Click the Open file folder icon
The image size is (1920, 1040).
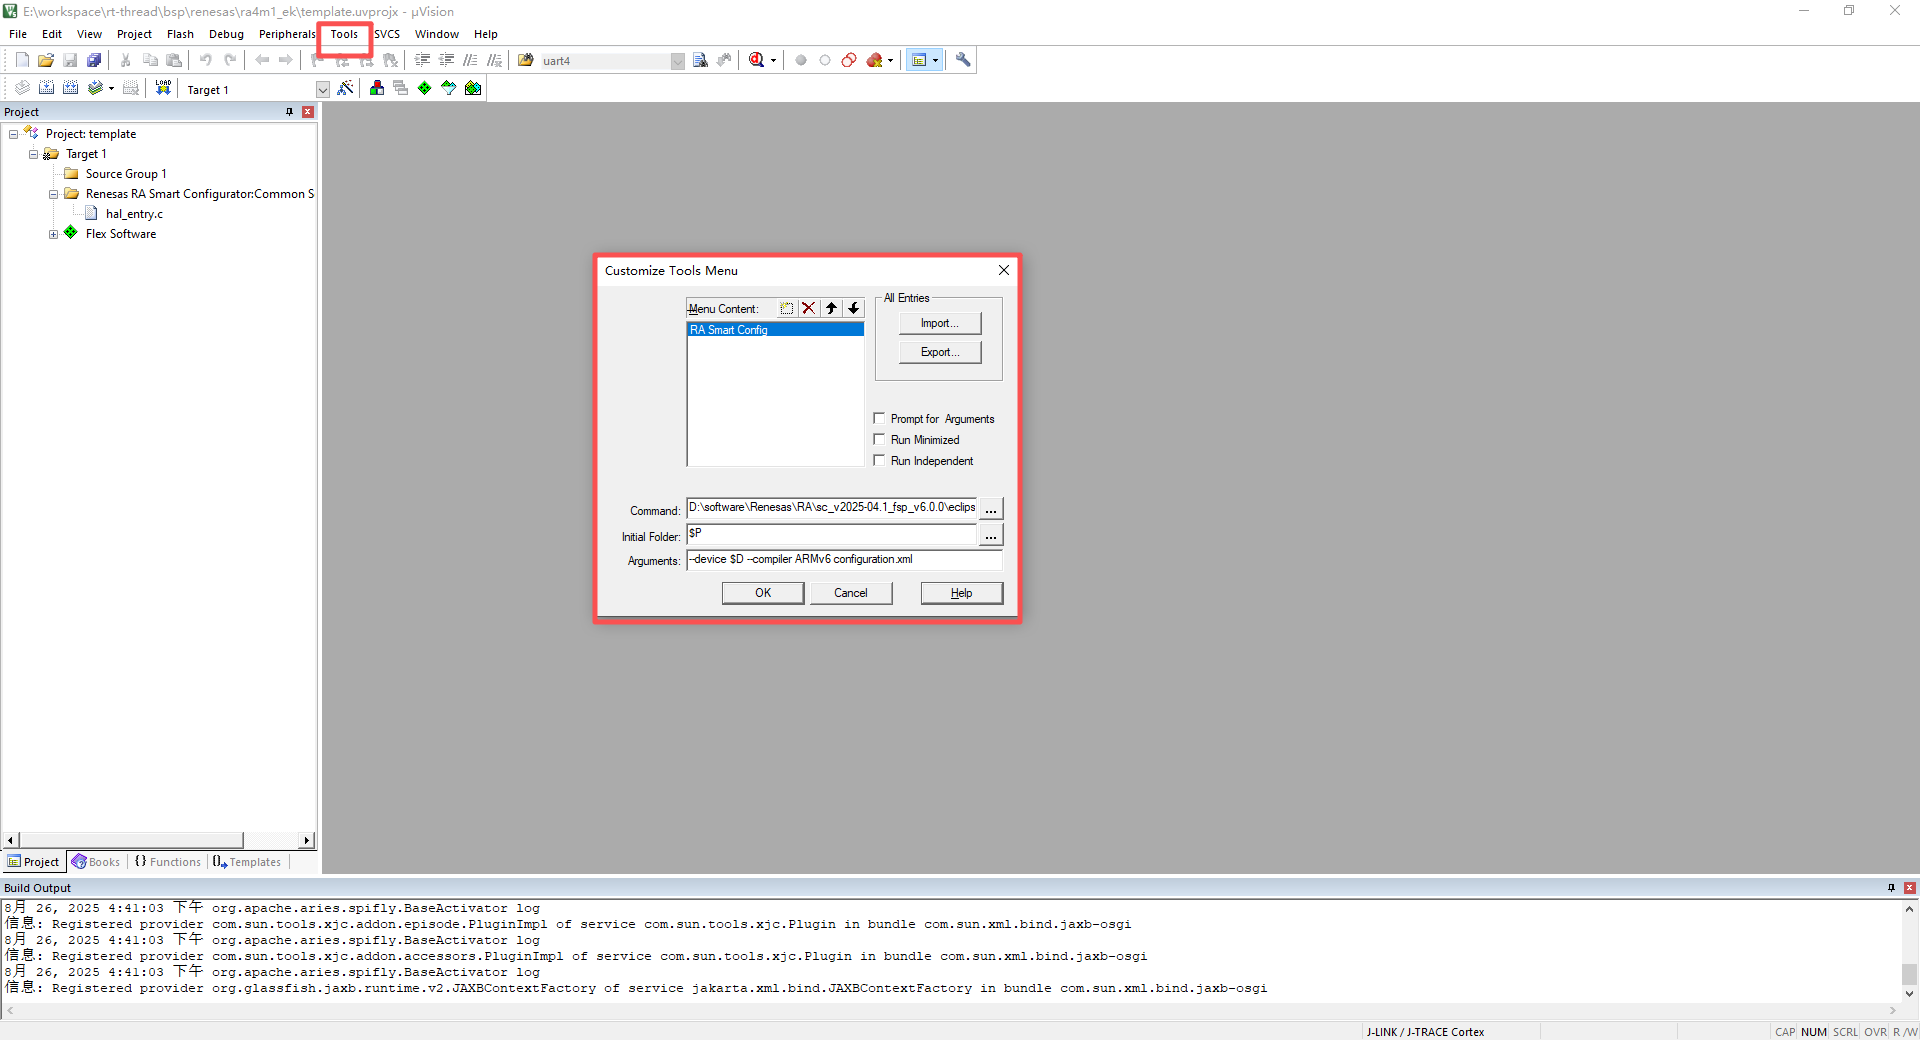click(46, 60)
